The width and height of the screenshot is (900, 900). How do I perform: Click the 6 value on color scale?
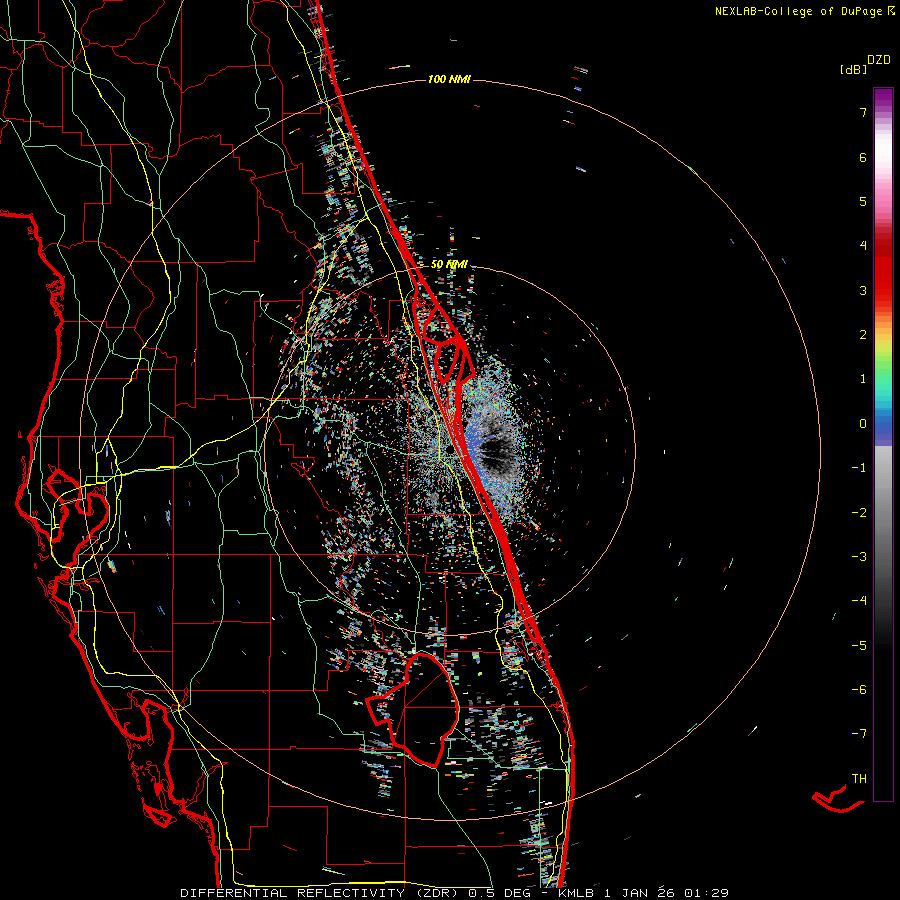[863, 157]
